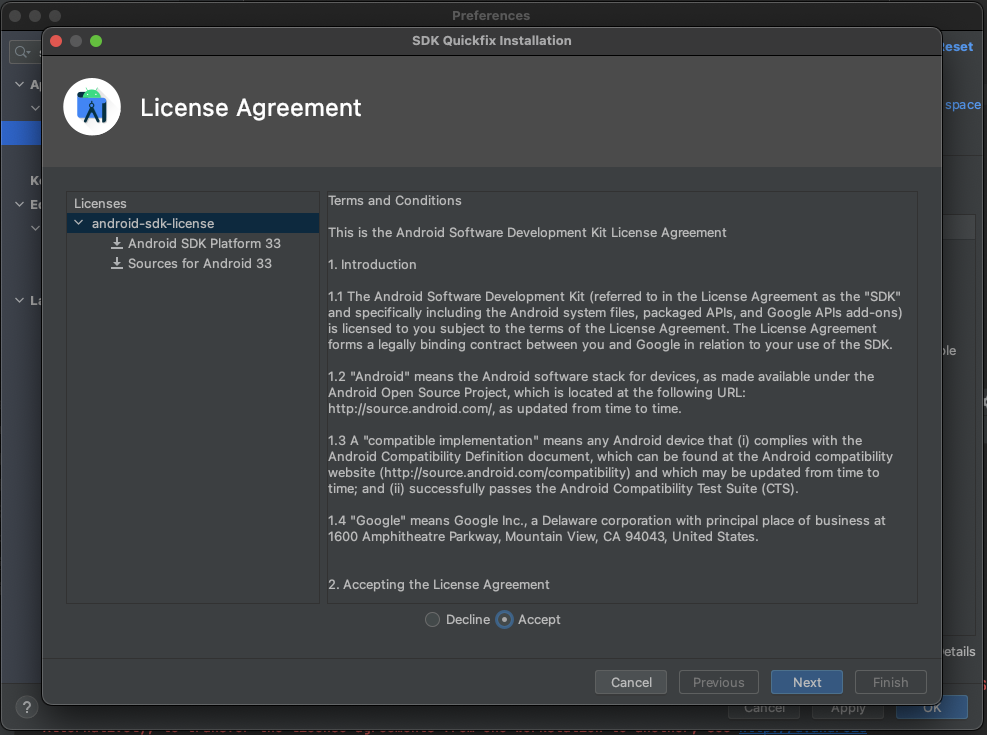This screenshot has width=987, height=735.
Task: Click 'SDK Quickfix Installation' window title
Action: pos(492,40)
